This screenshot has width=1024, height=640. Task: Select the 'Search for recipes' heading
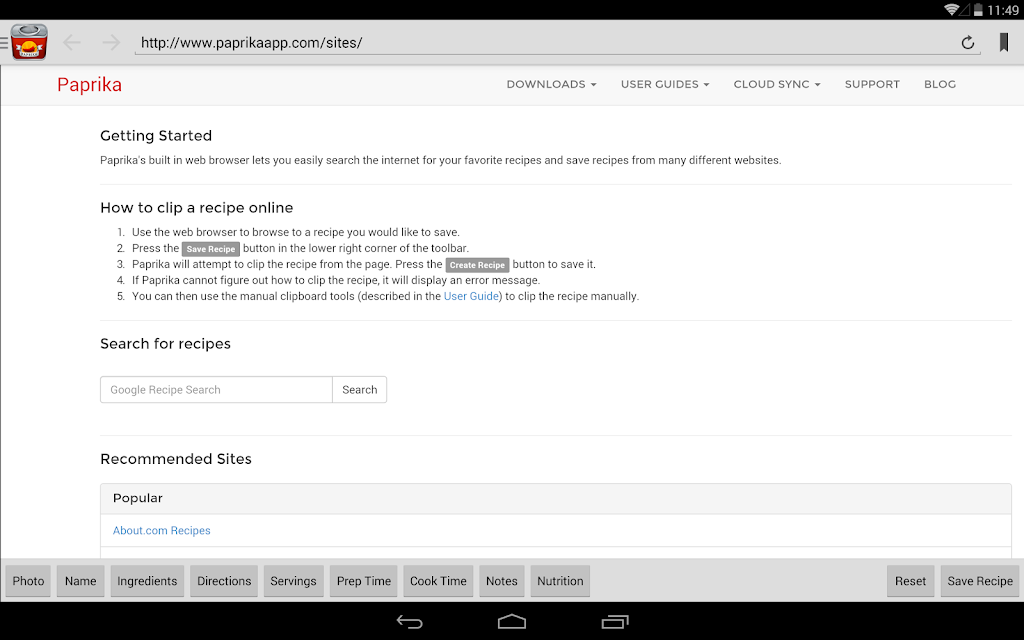(x=165, y=344)
